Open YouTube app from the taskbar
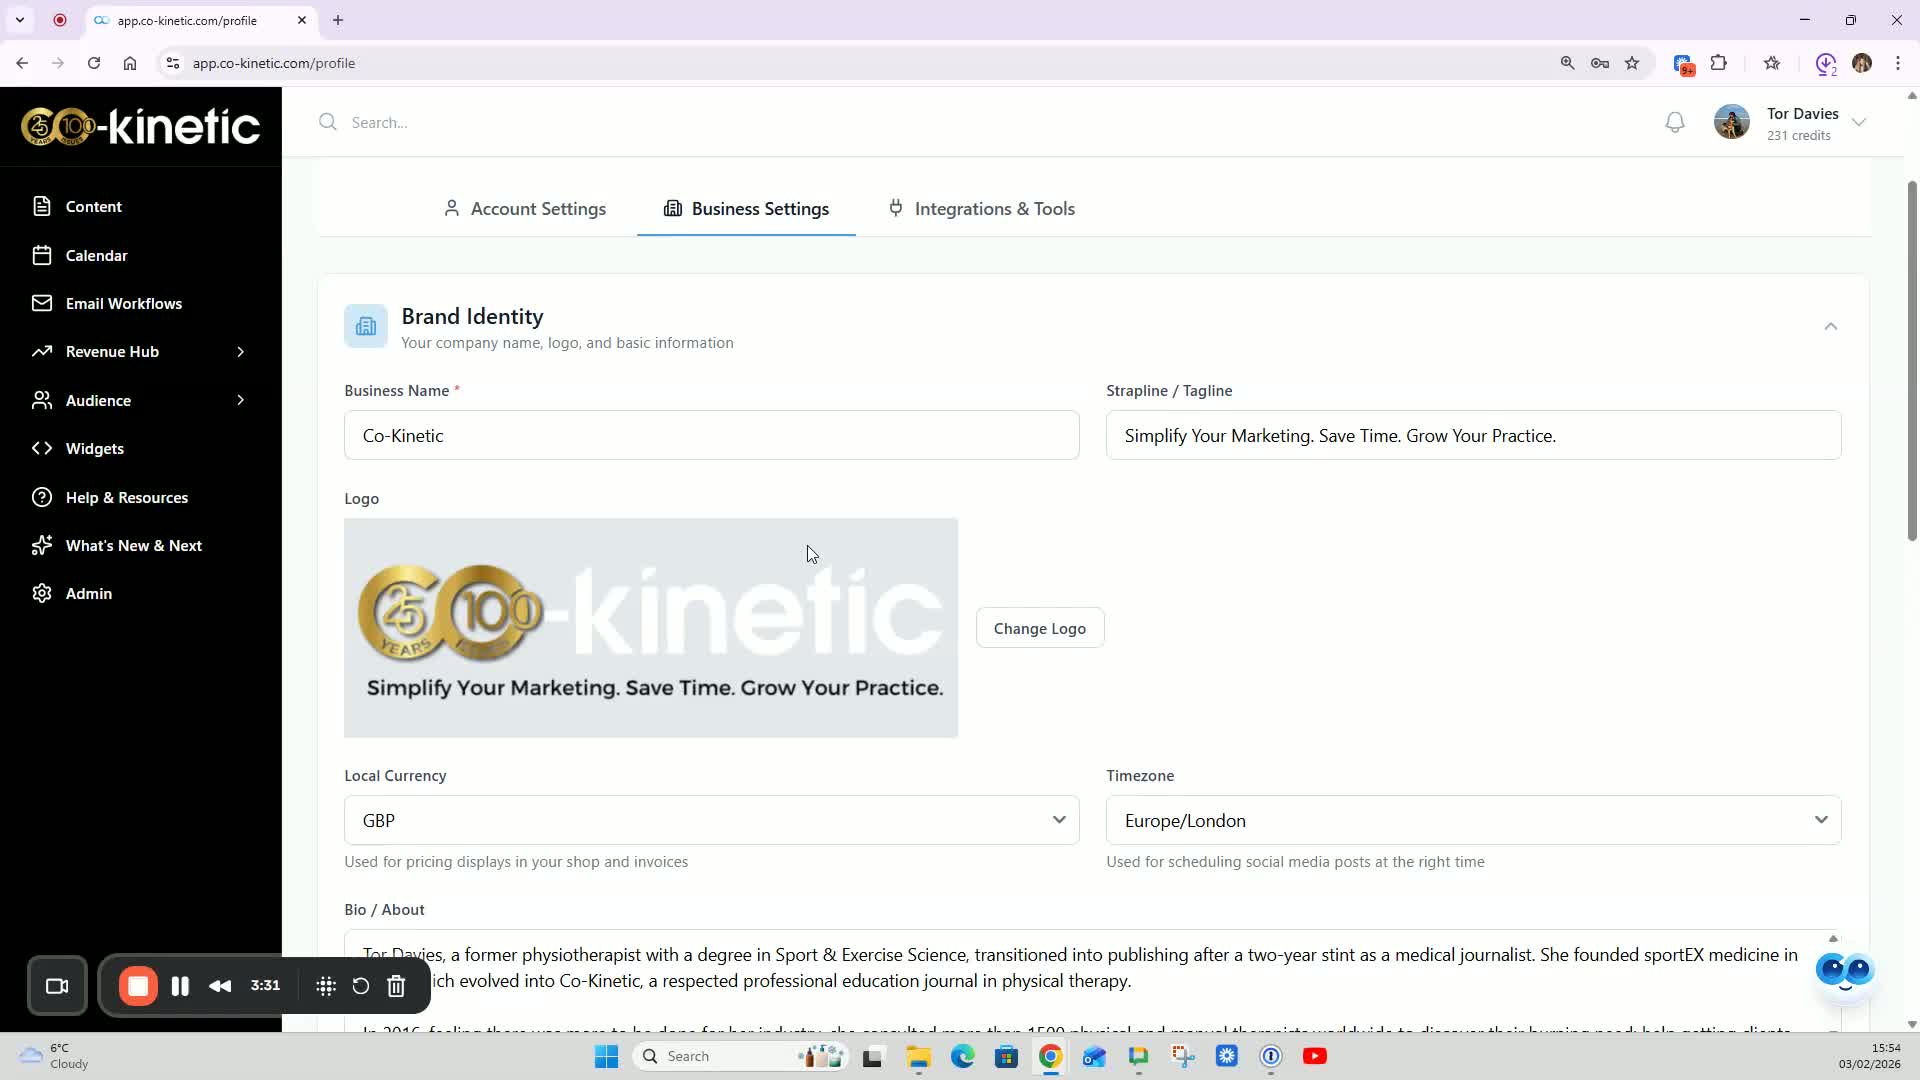This screenshot has height=1080, width=1920. point(1315,1057)
